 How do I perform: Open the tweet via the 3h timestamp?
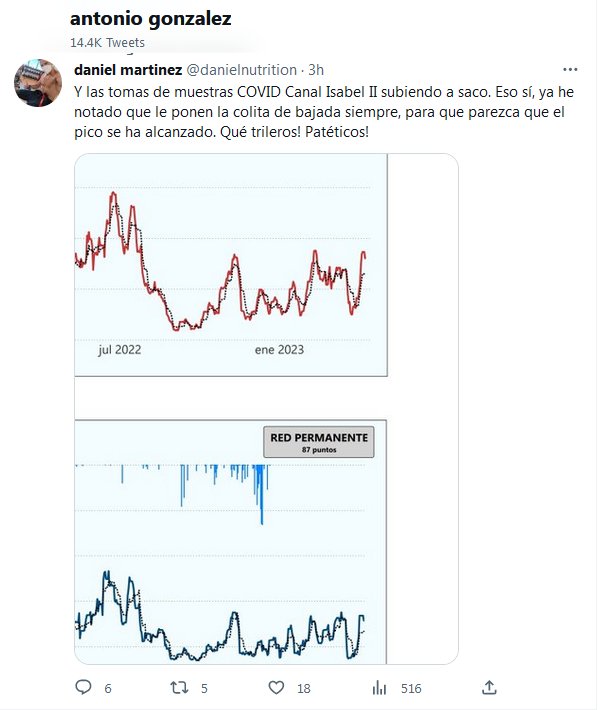316,70
